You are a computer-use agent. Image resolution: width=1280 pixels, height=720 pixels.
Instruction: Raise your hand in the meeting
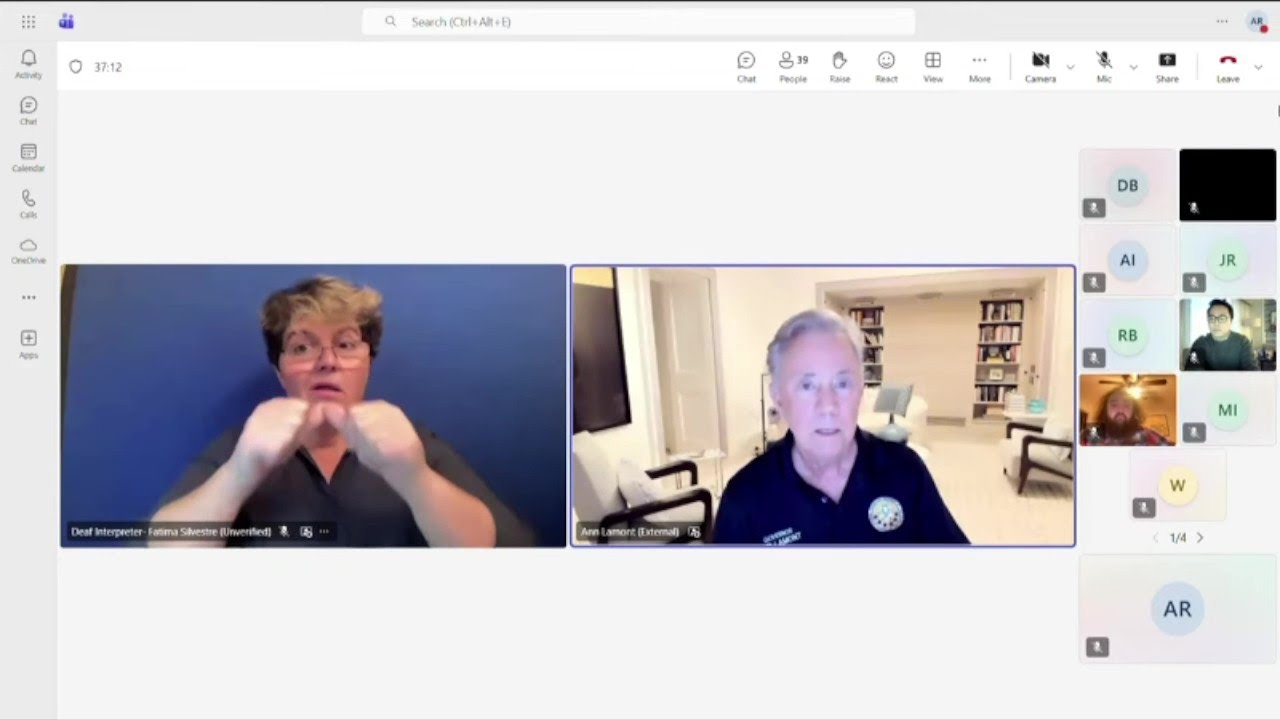840,67
